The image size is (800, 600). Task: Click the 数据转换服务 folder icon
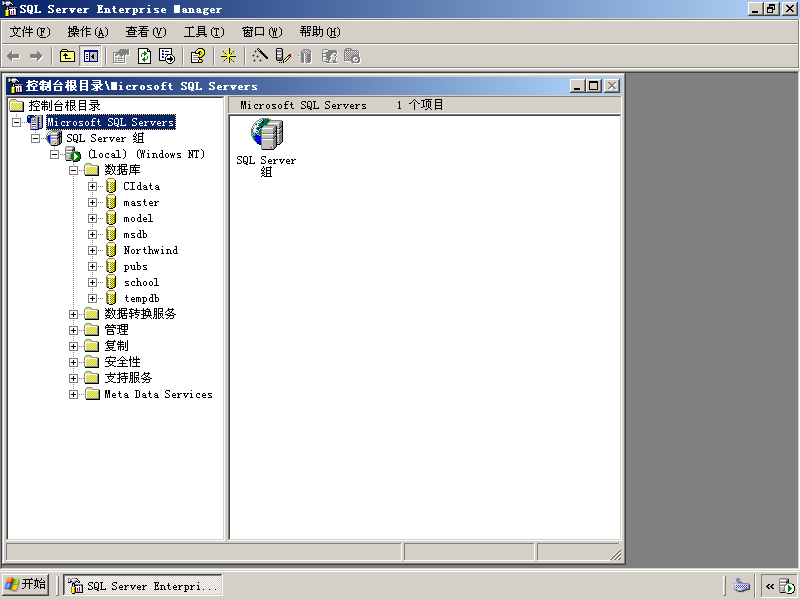coord(91,314)
